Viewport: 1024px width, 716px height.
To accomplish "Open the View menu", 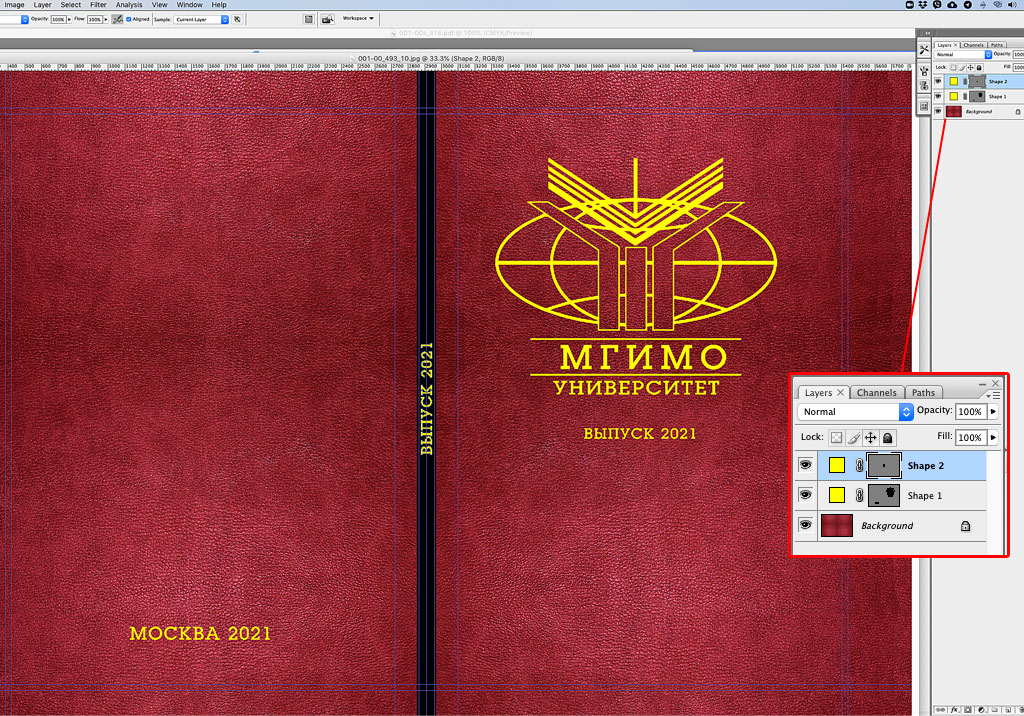I will pos(159,5).
